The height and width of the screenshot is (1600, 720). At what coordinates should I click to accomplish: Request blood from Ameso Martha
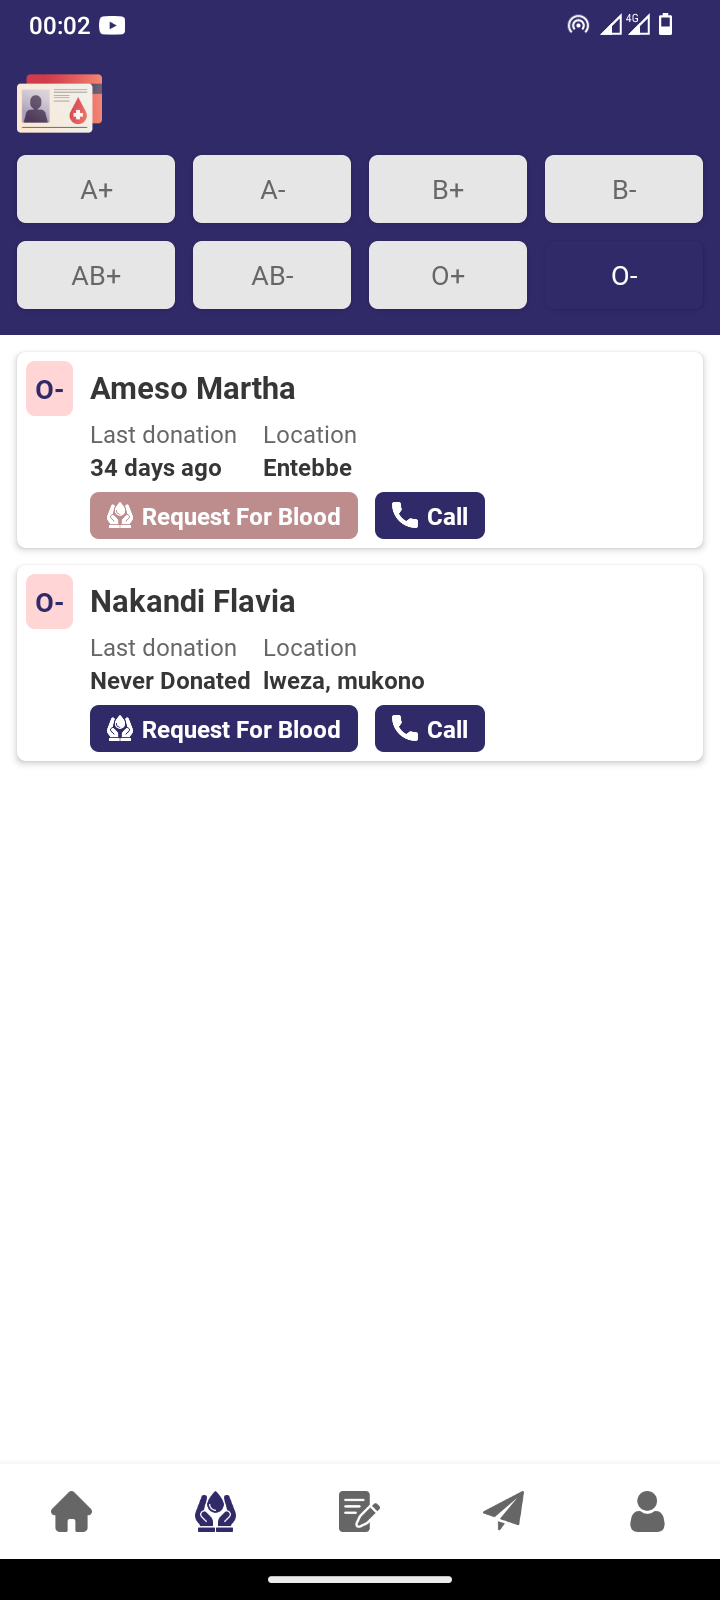[224, 516]
